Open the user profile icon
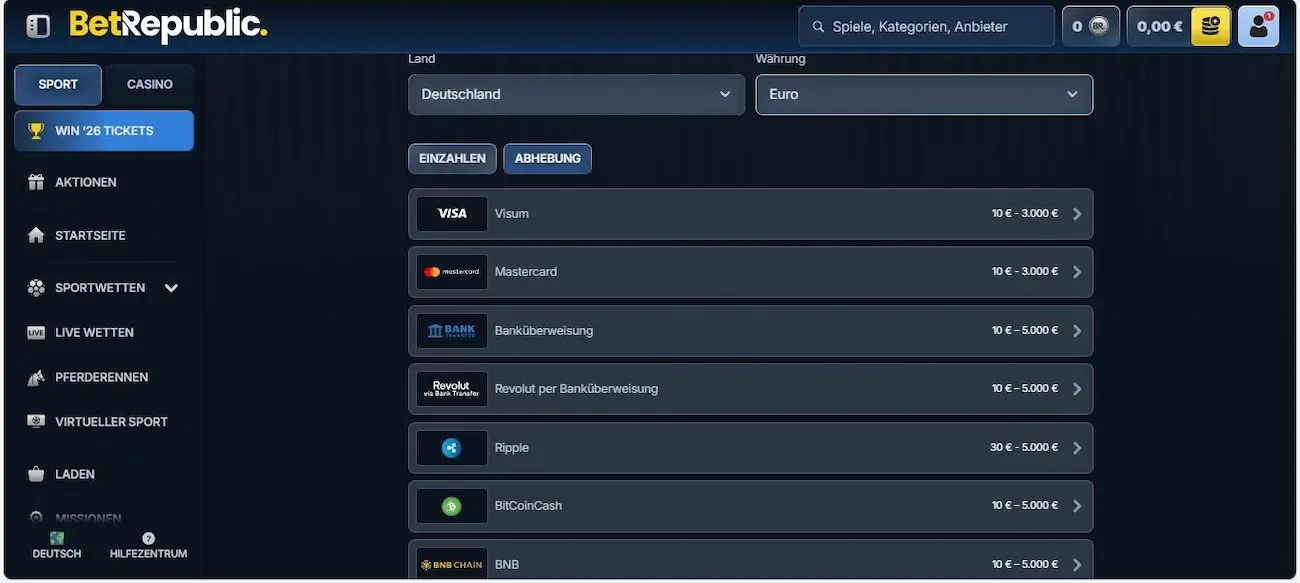1300x583 pixels. tap(1258, 27)
